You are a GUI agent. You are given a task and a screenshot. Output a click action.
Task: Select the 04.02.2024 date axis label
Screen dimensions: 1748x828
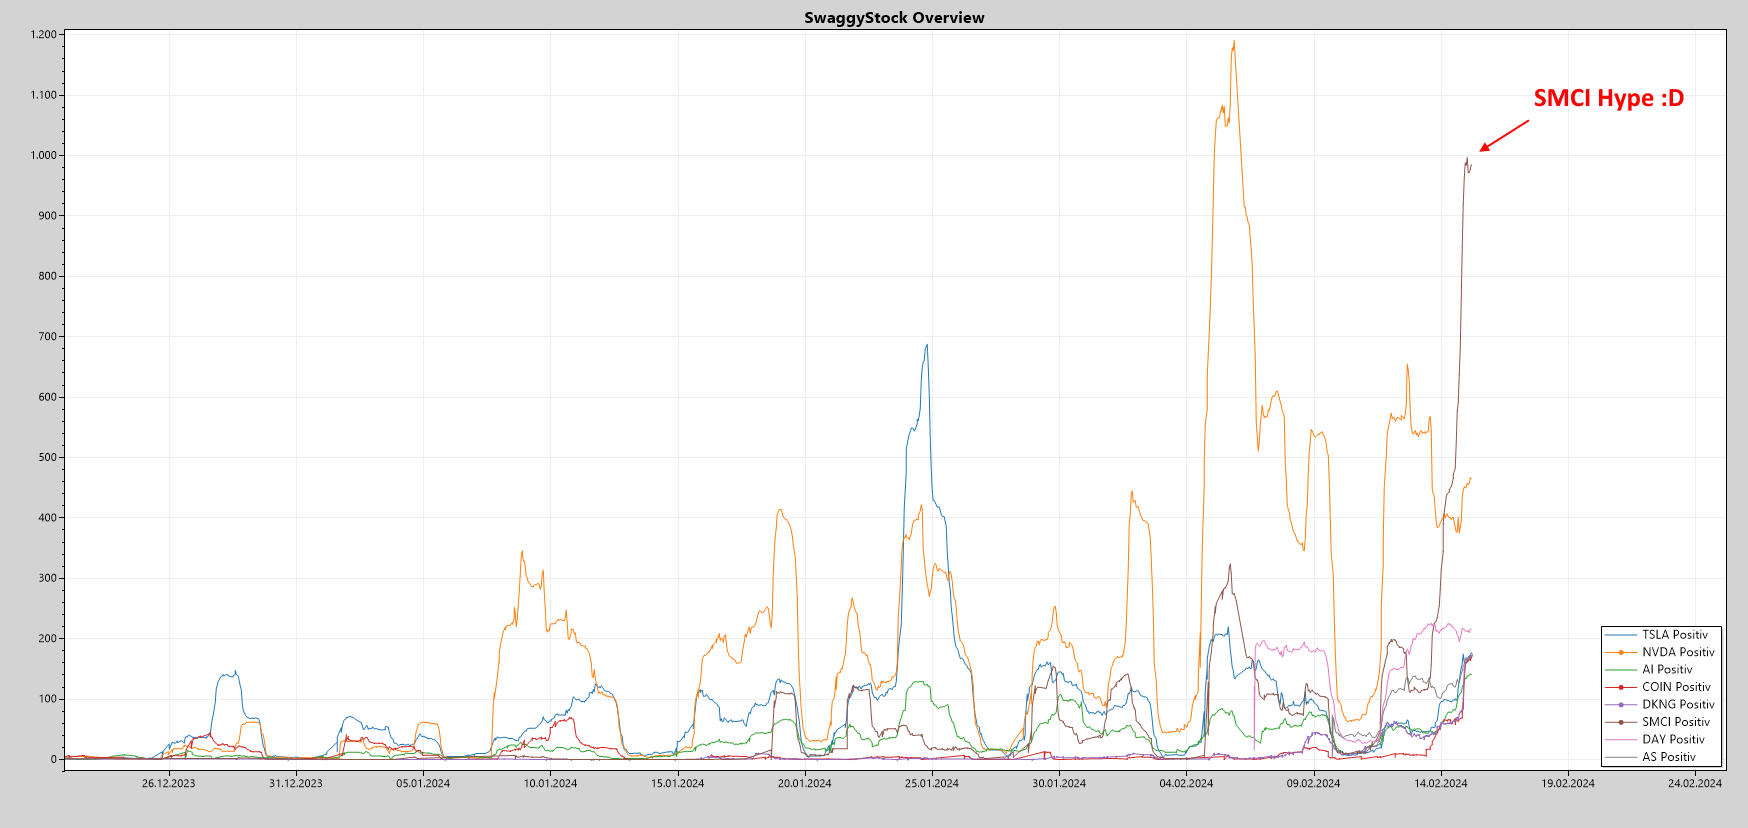pos(1186,783)
